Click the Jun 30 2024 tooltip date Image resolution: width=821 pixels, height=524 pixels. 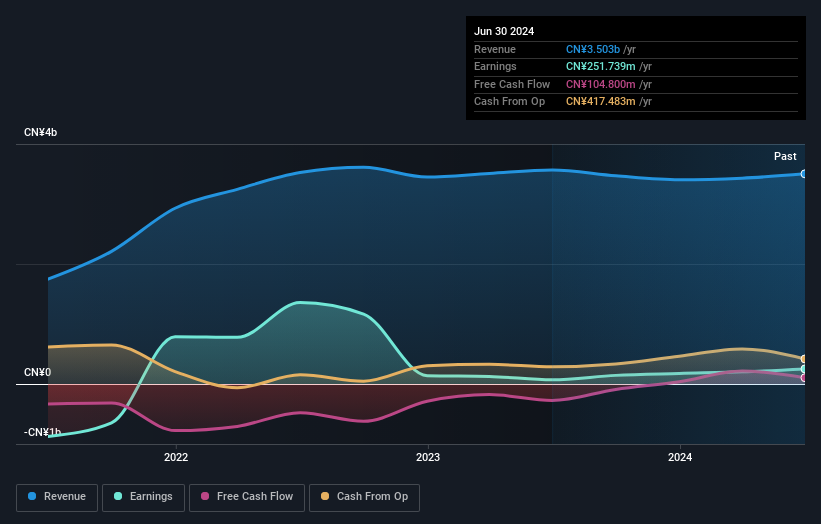coord(504,31)
